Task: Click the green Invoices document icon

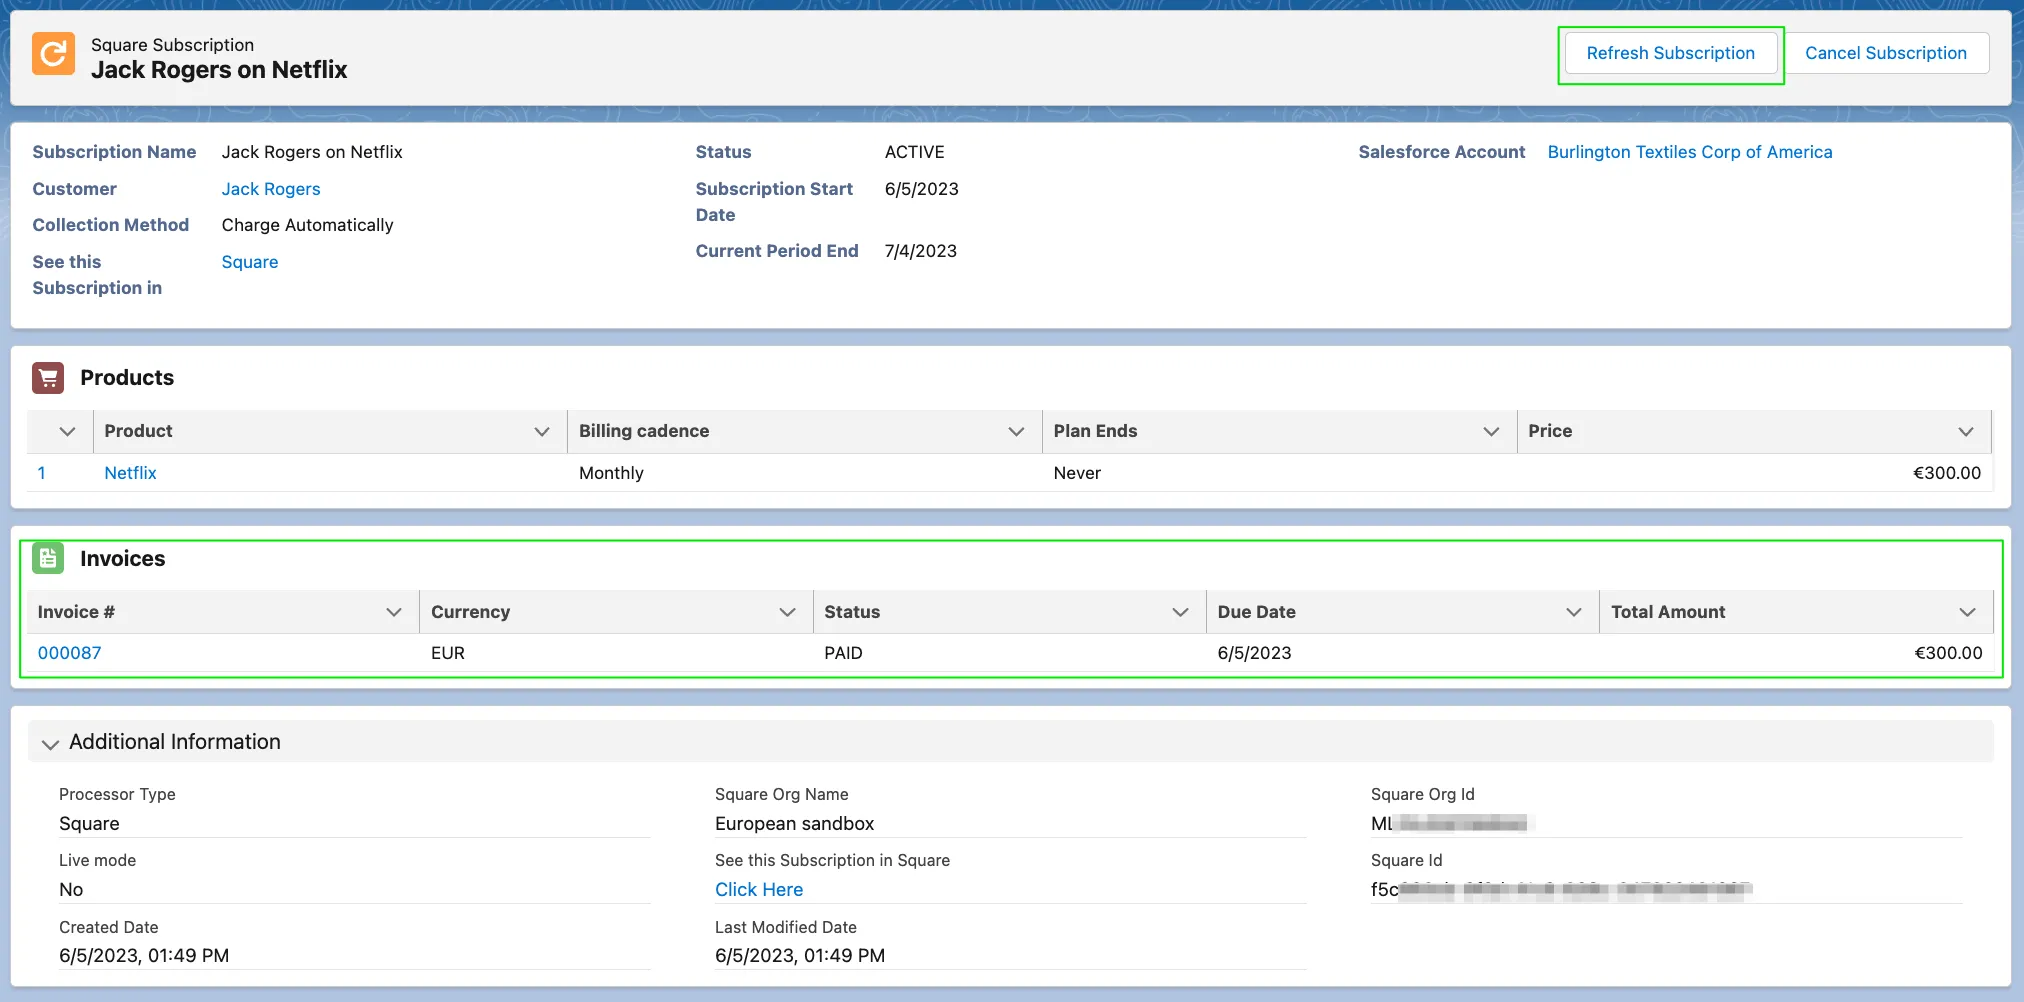Action: [48, 558]
